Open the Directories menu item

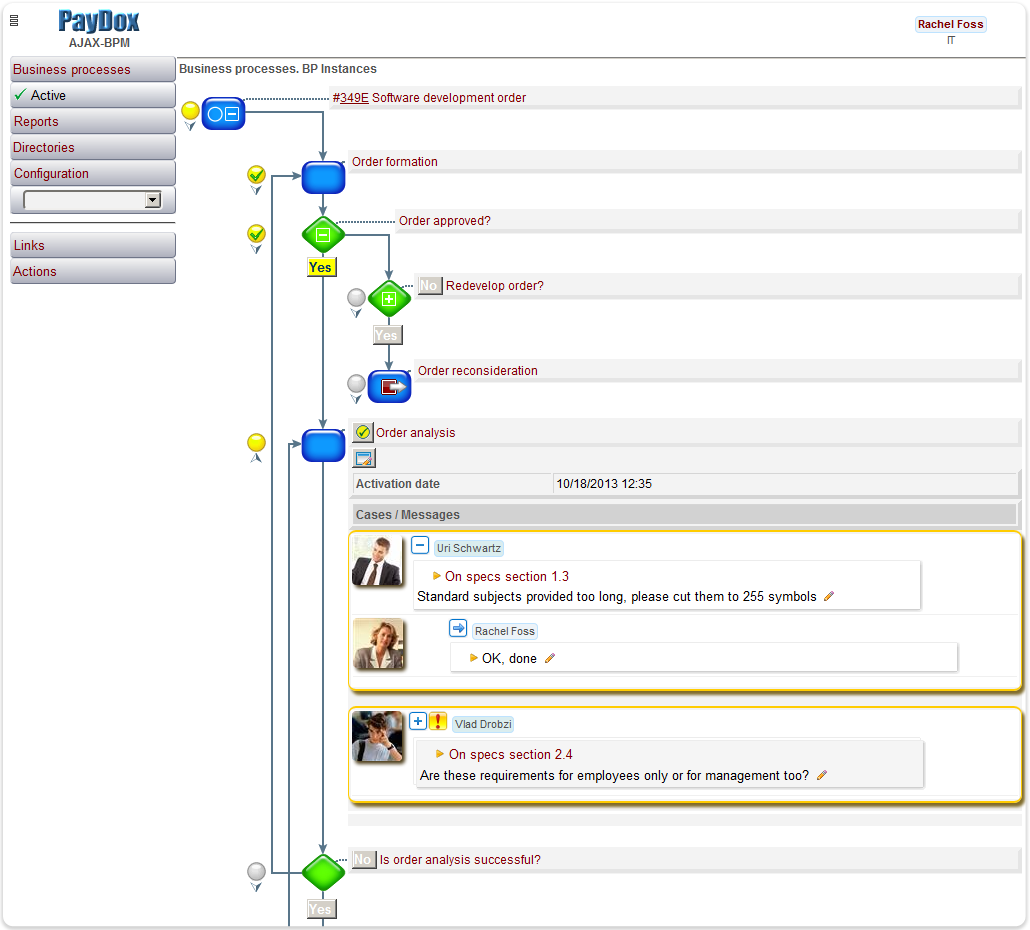pyautogui.click(x=93, y=147)
